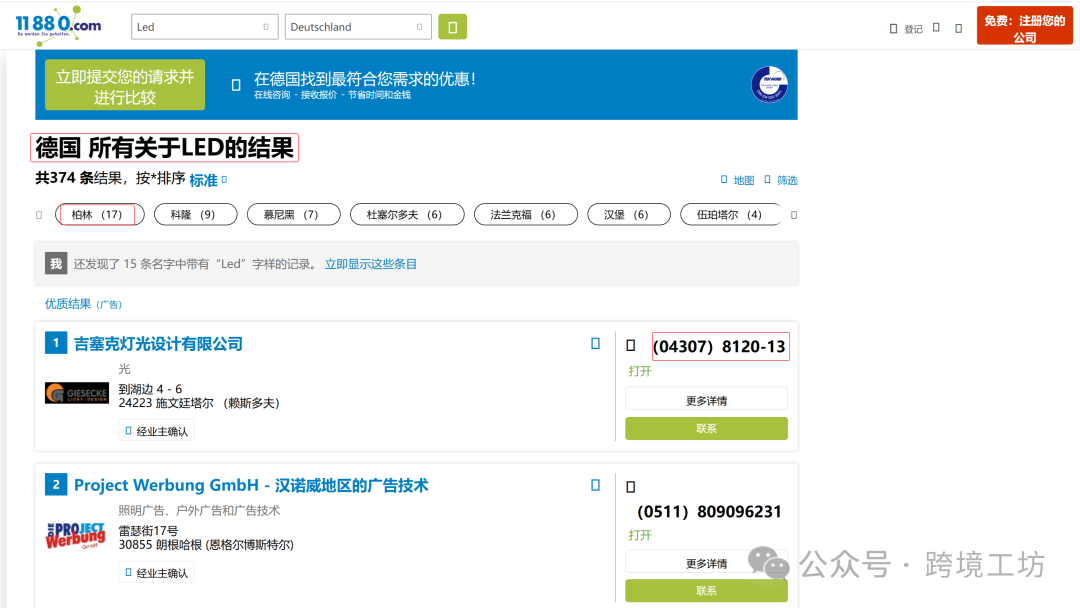The width and height of the screenshot is (1080, 608).
Task: Open the 筛选 filter icon
Action: click(x=768, y=180)
